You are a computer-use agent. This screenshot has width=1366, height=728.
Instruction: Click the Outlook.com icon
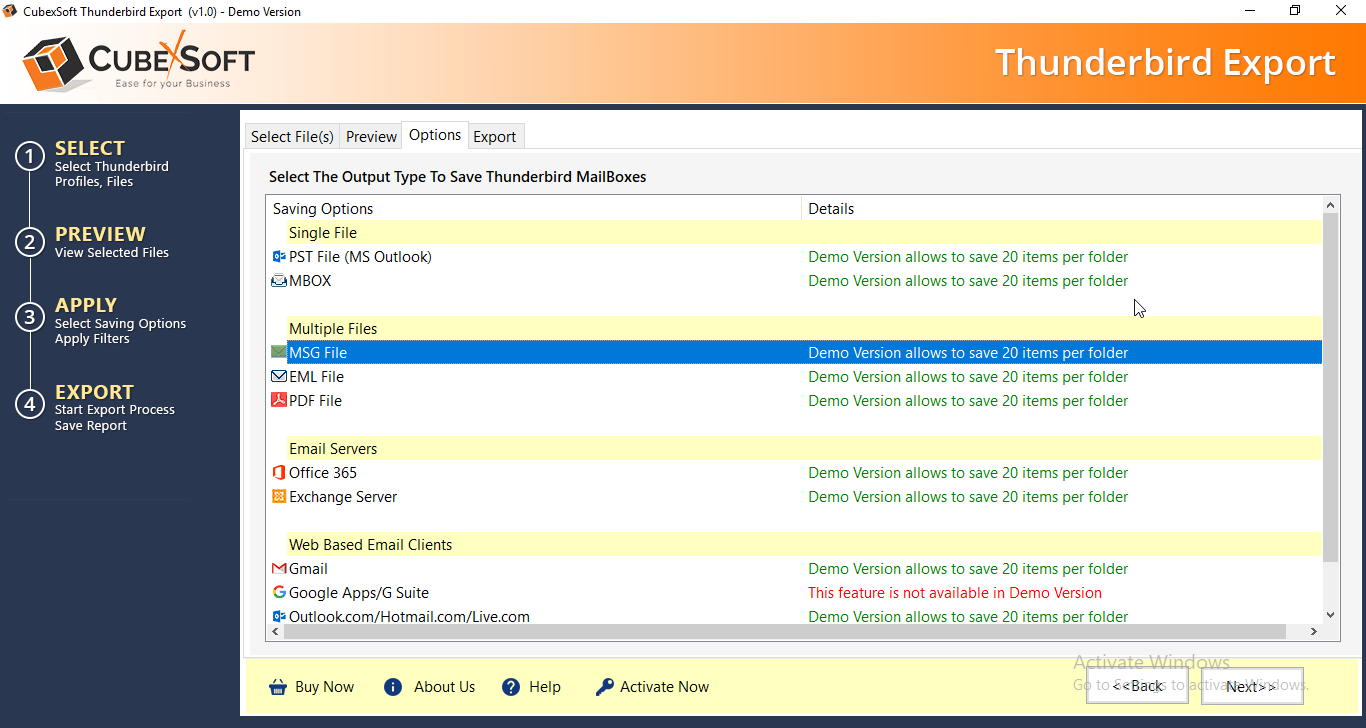279,617
